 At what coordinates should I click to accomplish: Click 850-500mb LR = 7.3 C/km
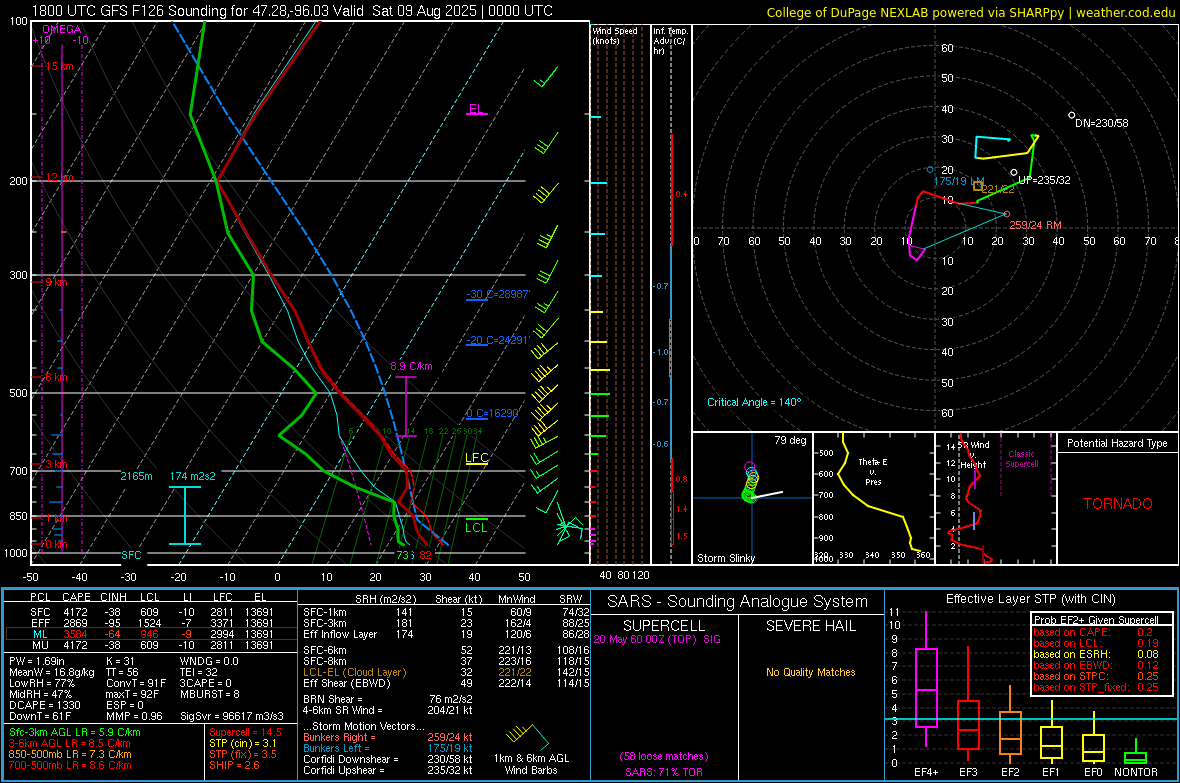69,754
